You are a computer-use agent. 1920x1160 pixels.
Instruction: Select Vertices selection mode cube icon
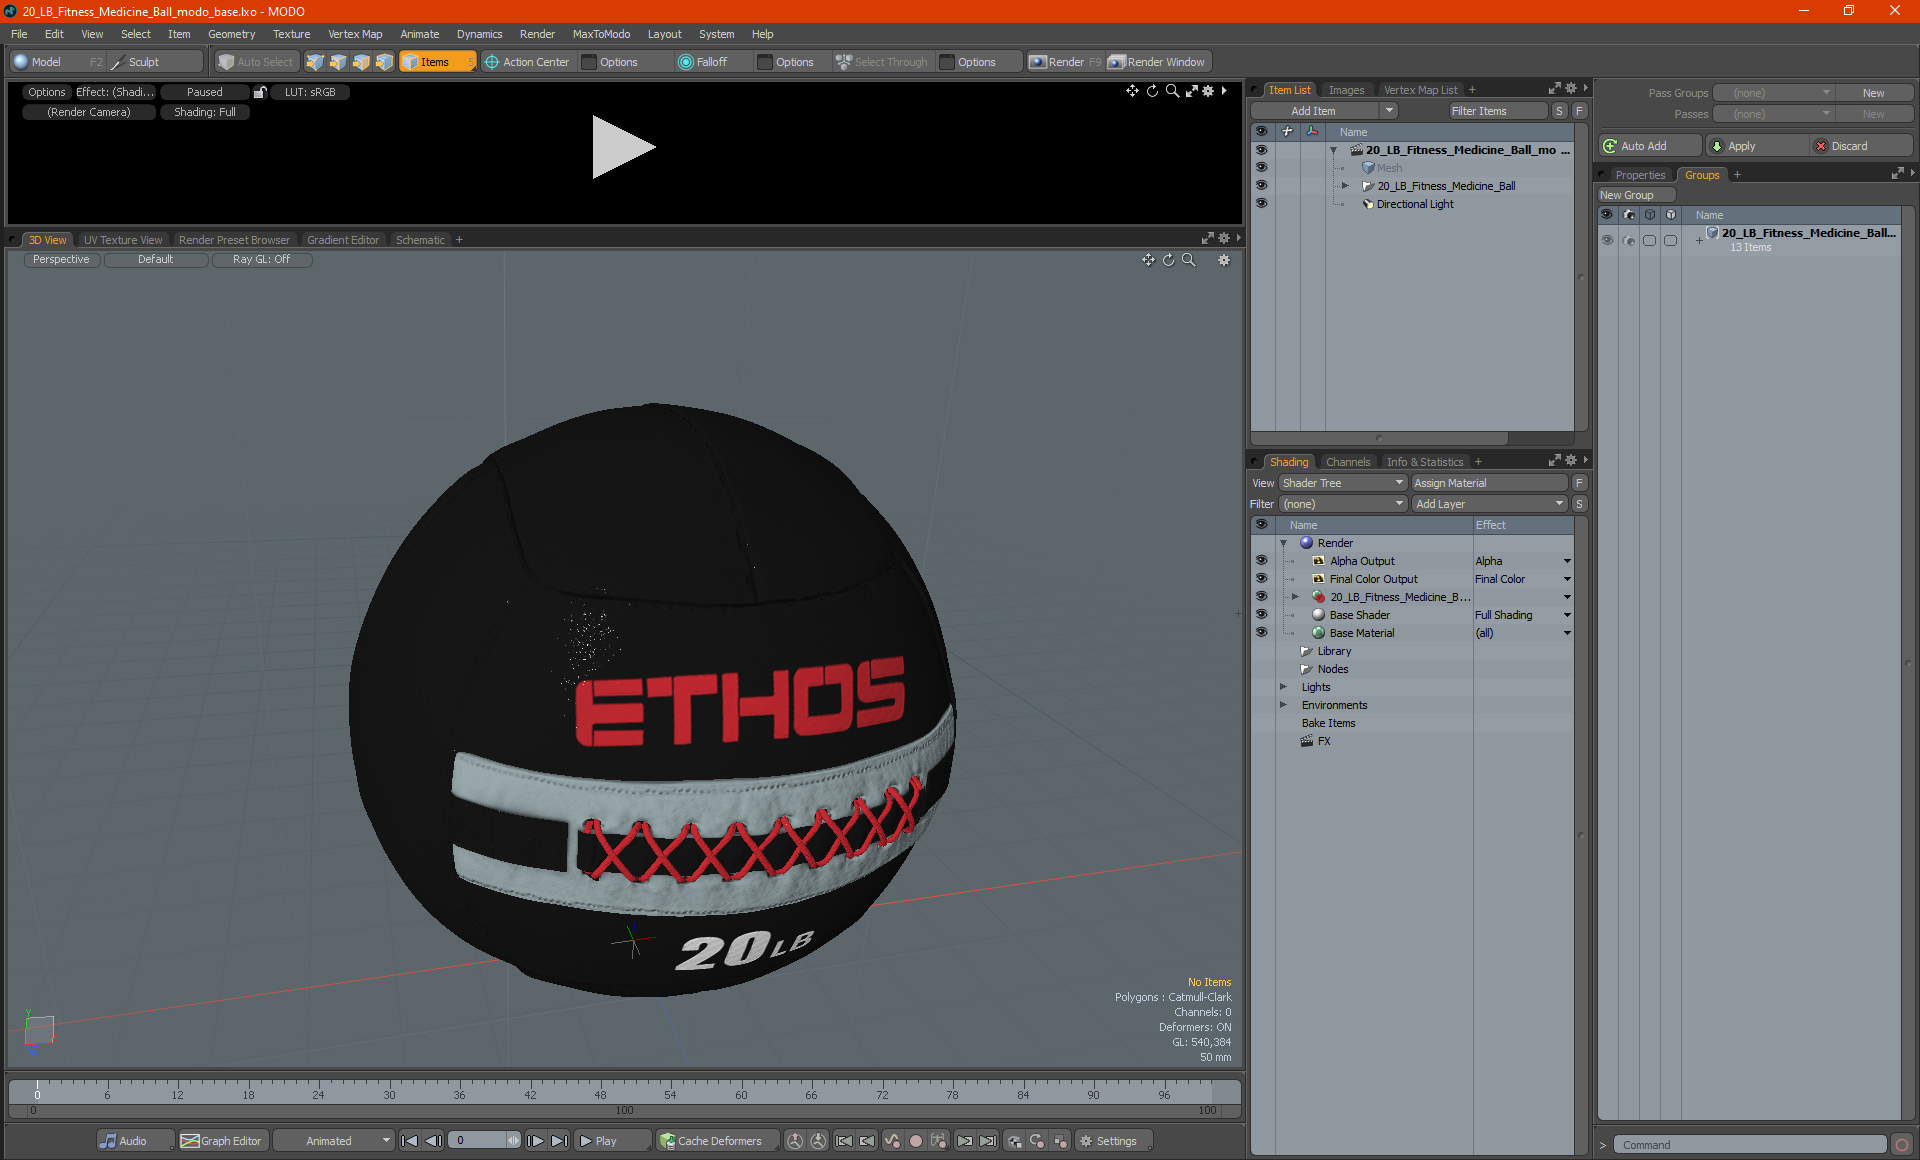(x=315, y=62)
